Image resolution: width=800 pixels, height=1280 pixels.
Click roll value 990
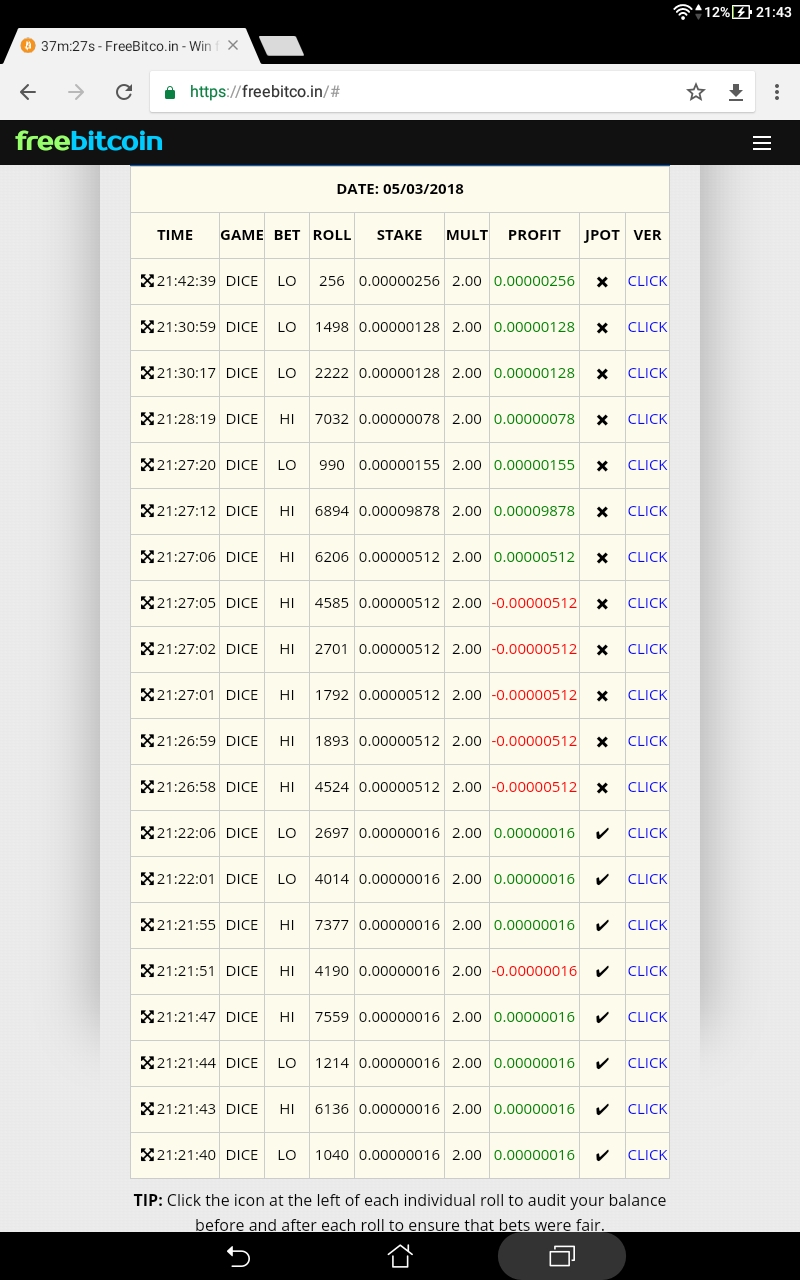[x=332, y=465]
